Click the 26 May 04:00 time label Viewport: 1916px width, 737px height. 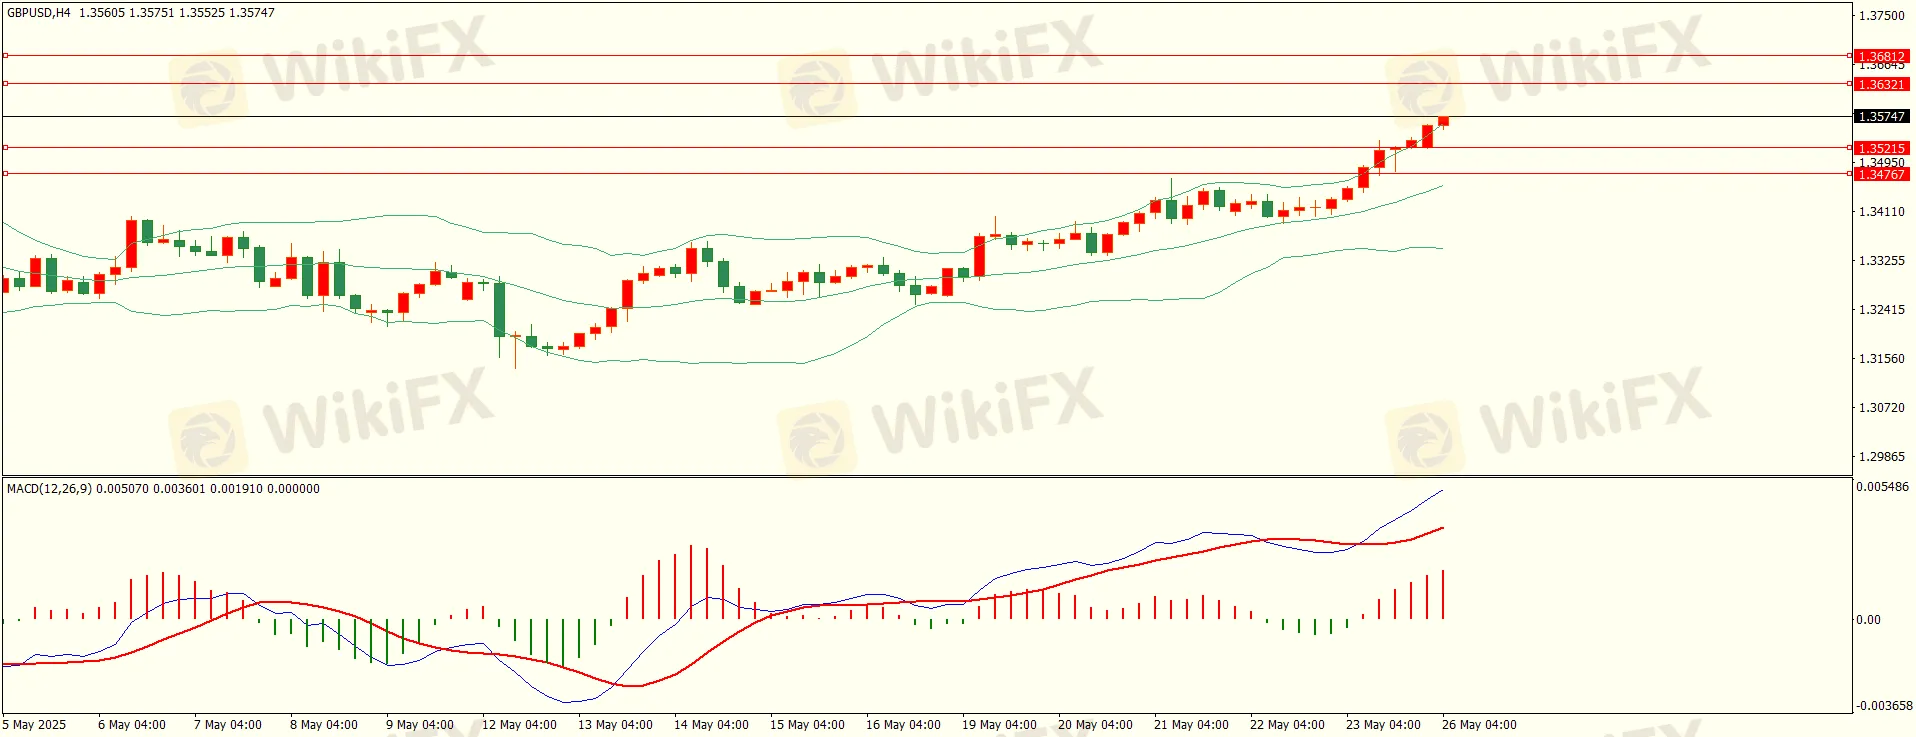coord(1478,725)
